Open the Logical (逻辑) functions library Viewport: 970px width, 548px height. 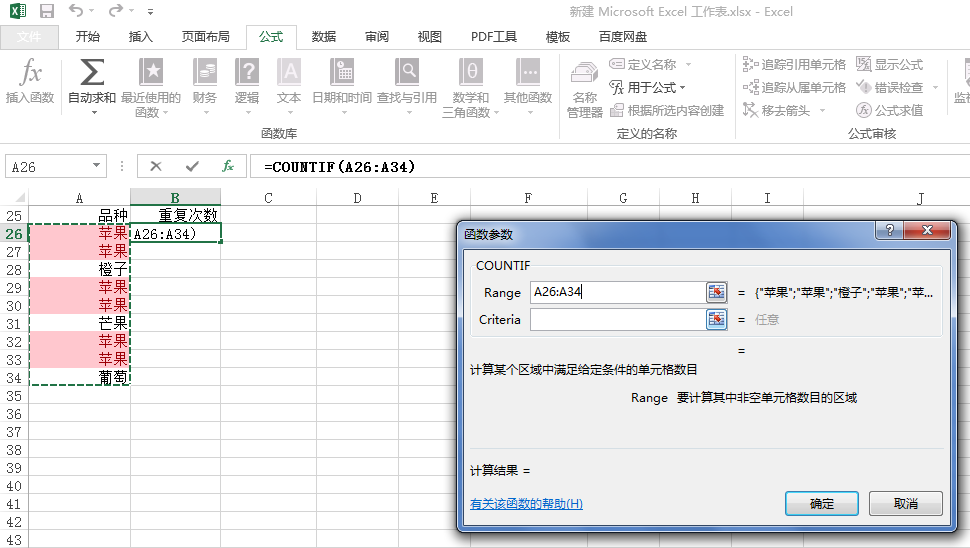[247, 86]
